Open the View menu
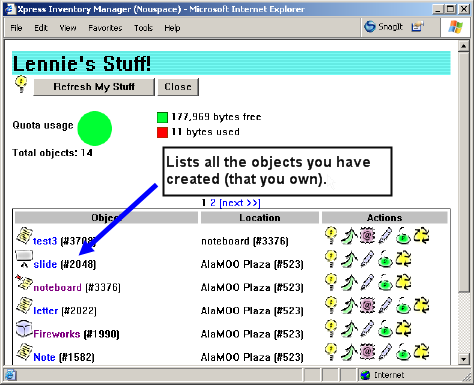This screenshot has height=385, width=474. tap(68, 28)
